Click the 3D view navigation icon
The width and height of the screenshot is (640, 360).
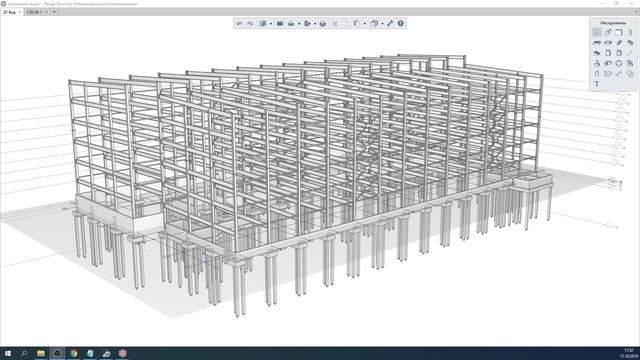pyautogui.click(x=262, y=24)
